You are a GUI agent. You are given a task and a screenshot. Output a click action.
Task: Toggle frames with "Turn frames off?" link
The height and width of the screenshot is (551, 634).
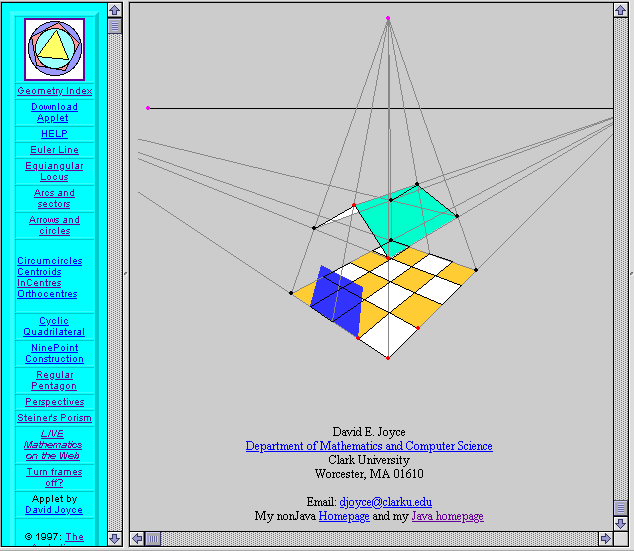click(x=55, y=476)
